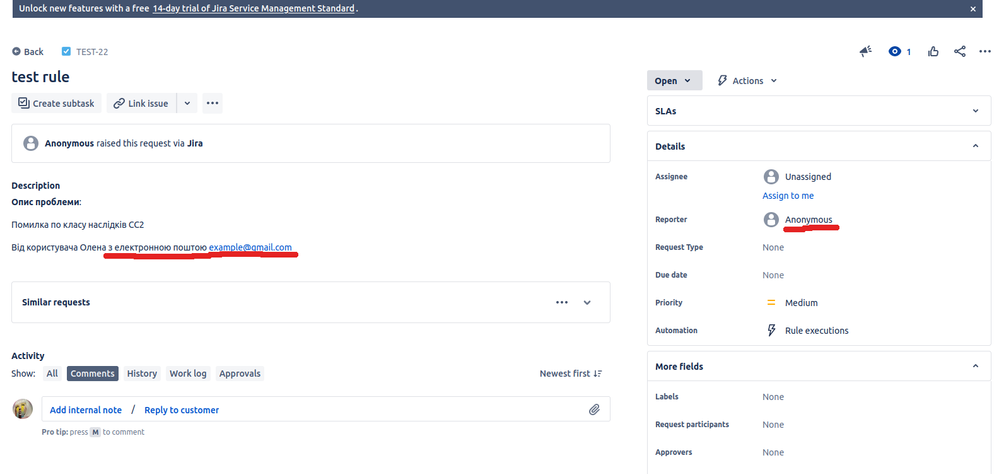The image size is (999, 474).
Task: Select the Comments activity tab
Action: (x=92, y=373)
